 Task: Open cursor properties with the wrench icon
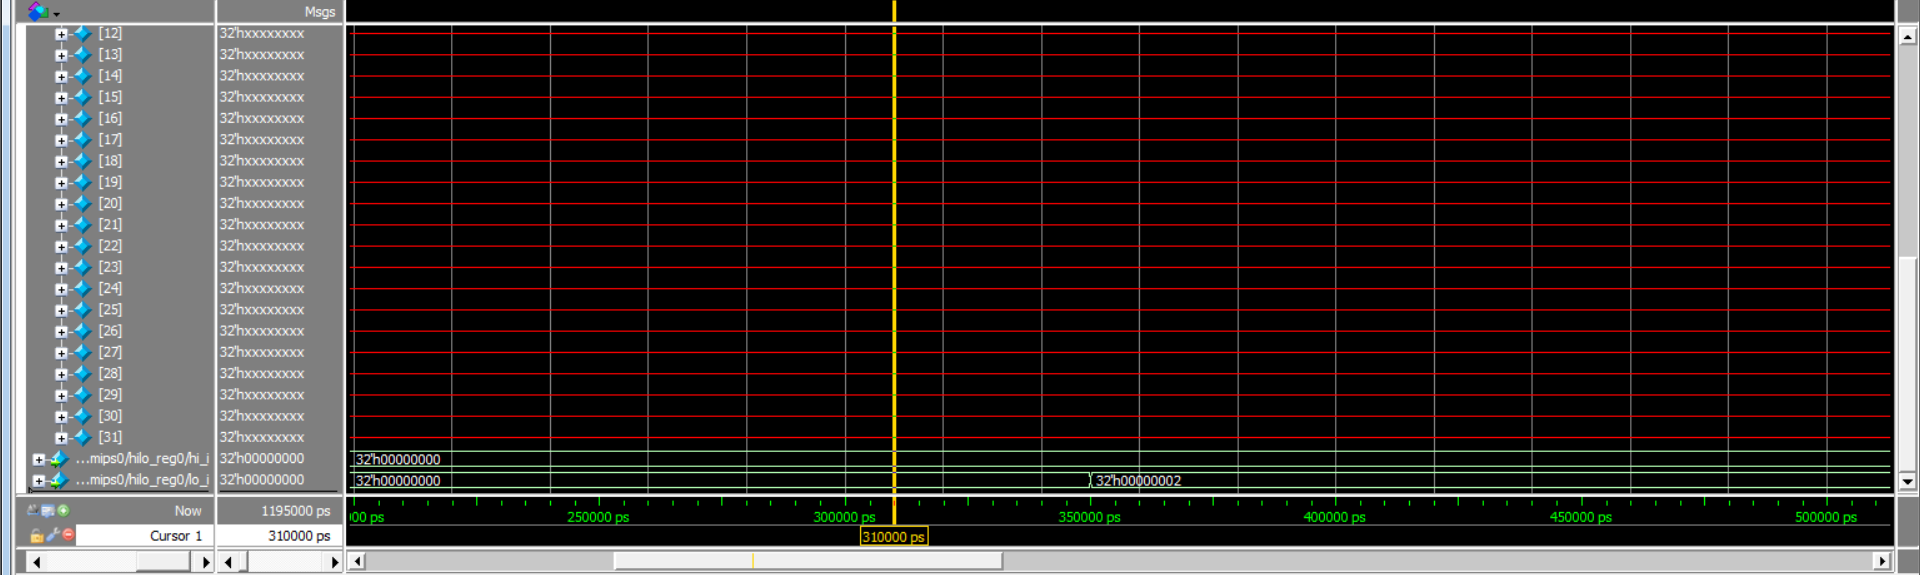(x=52, y=536)
